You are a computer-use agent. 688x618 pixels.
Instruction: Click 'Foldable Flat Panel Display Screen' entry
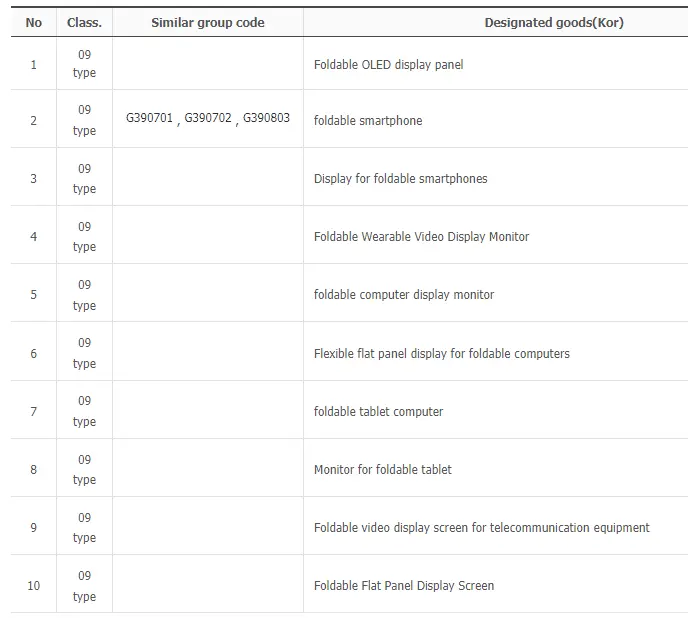coord(404,586)
